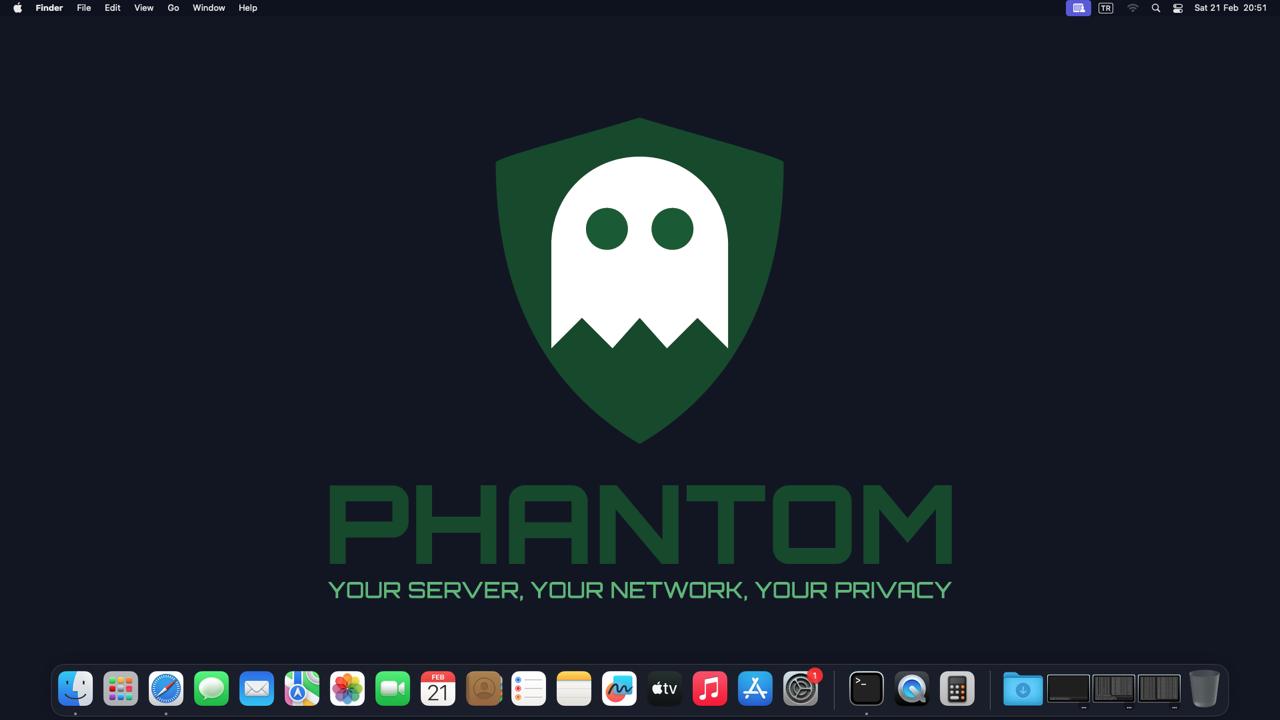
Task: Click the screen sharing status icon
Action: pos(1078,8)
